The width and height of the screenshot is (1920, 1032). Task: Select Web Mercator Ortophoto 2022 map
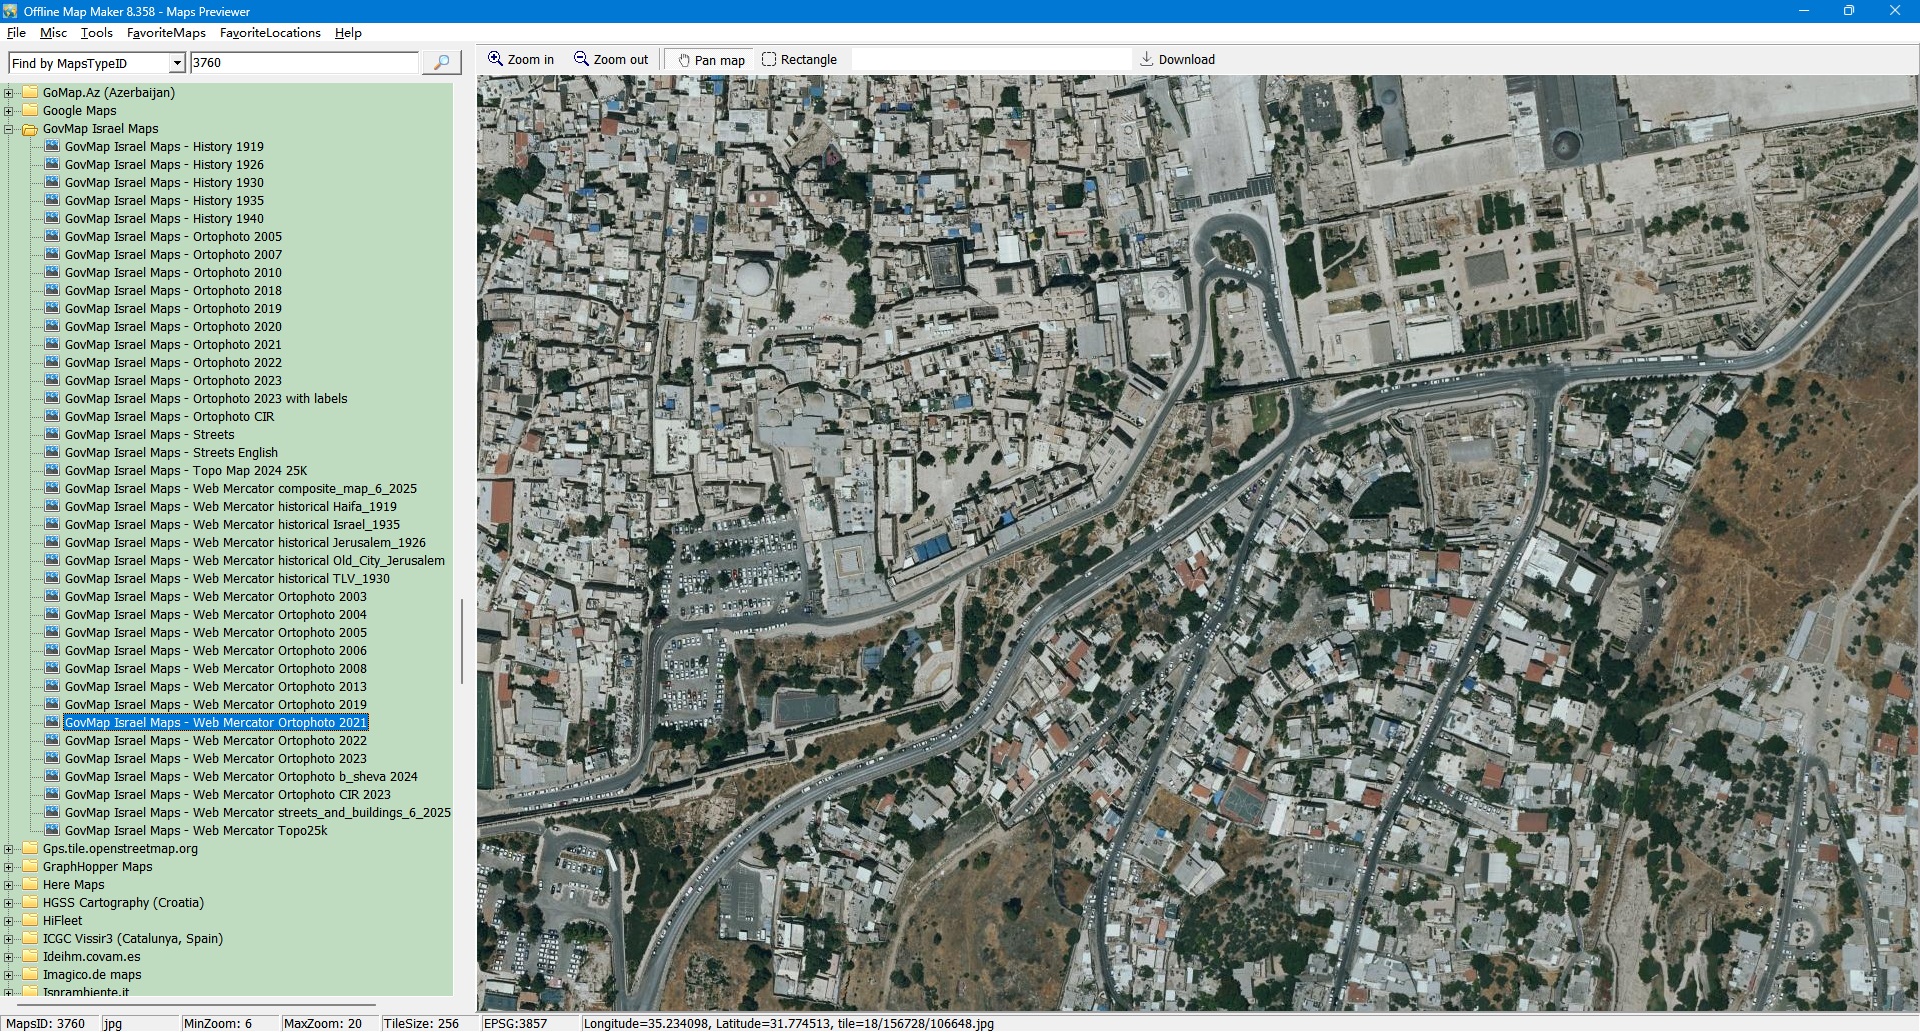[x=215, y=741]
